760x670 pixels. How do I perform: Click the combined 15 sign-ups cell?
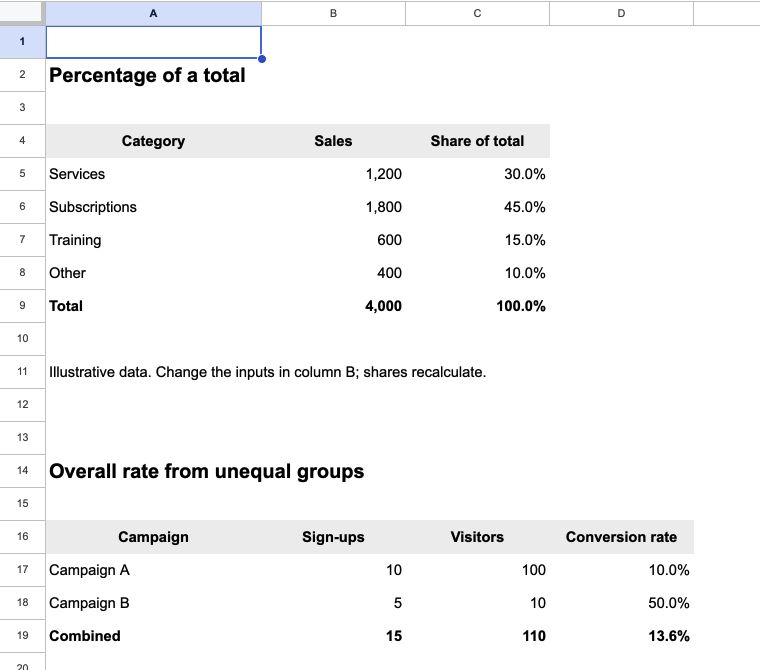333,636
